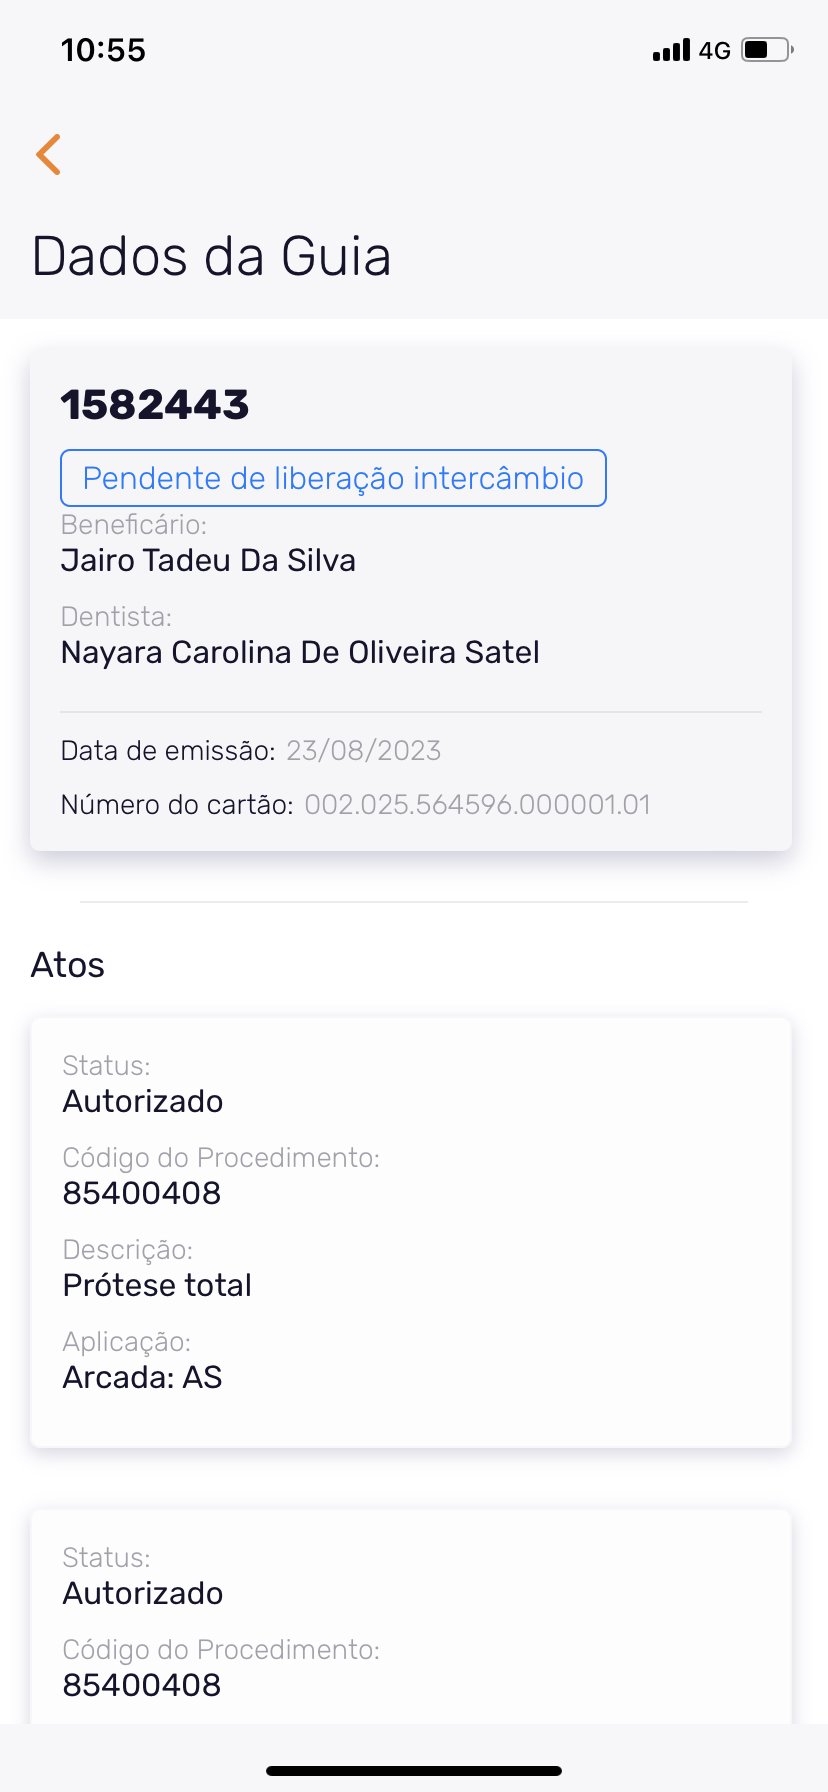Tap the guide number 1582443
Image resolution: width=828 pixels, height=1792 pixels.
coord(155,405)
